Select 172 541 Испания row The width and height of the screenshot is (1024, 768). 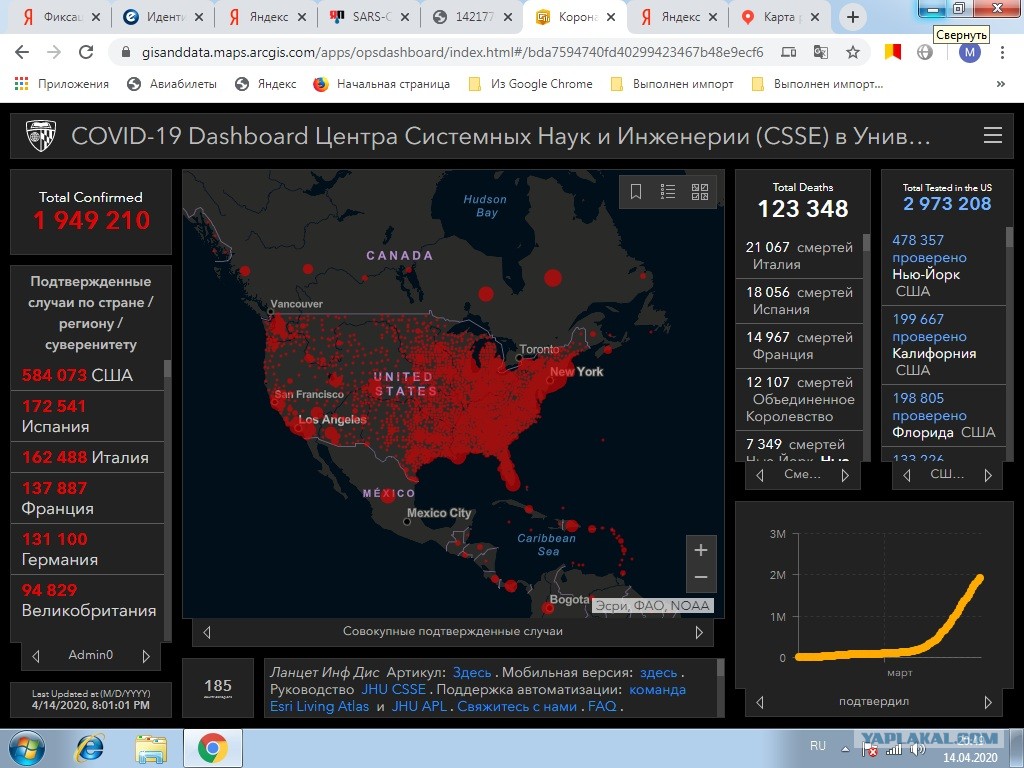(87, 416)
